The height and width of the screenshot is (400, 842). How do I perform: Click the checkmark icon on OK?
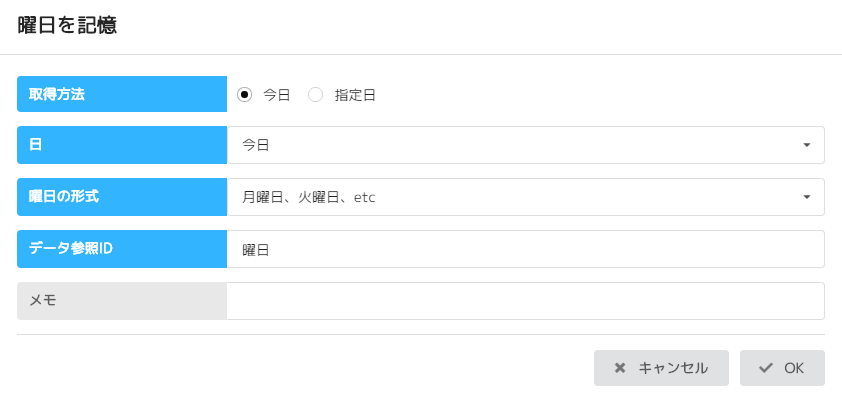(766, 368)
